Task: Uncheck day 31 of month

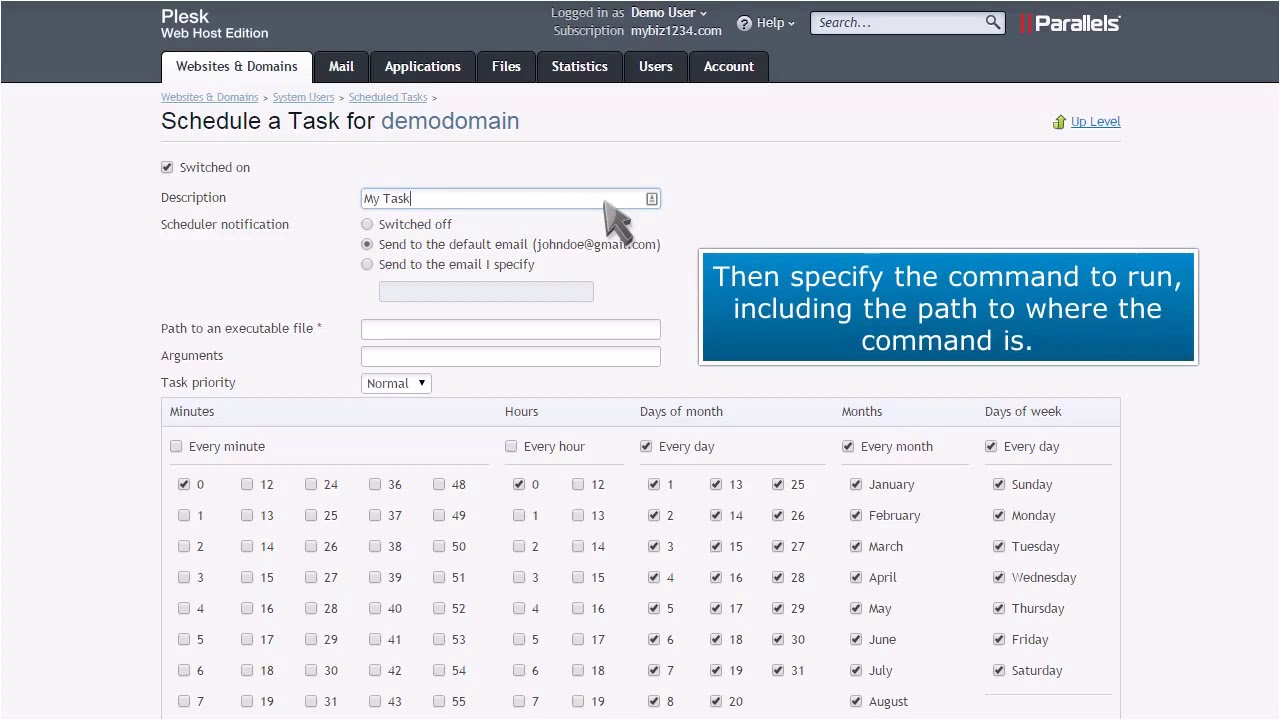Action: point(778,670)
